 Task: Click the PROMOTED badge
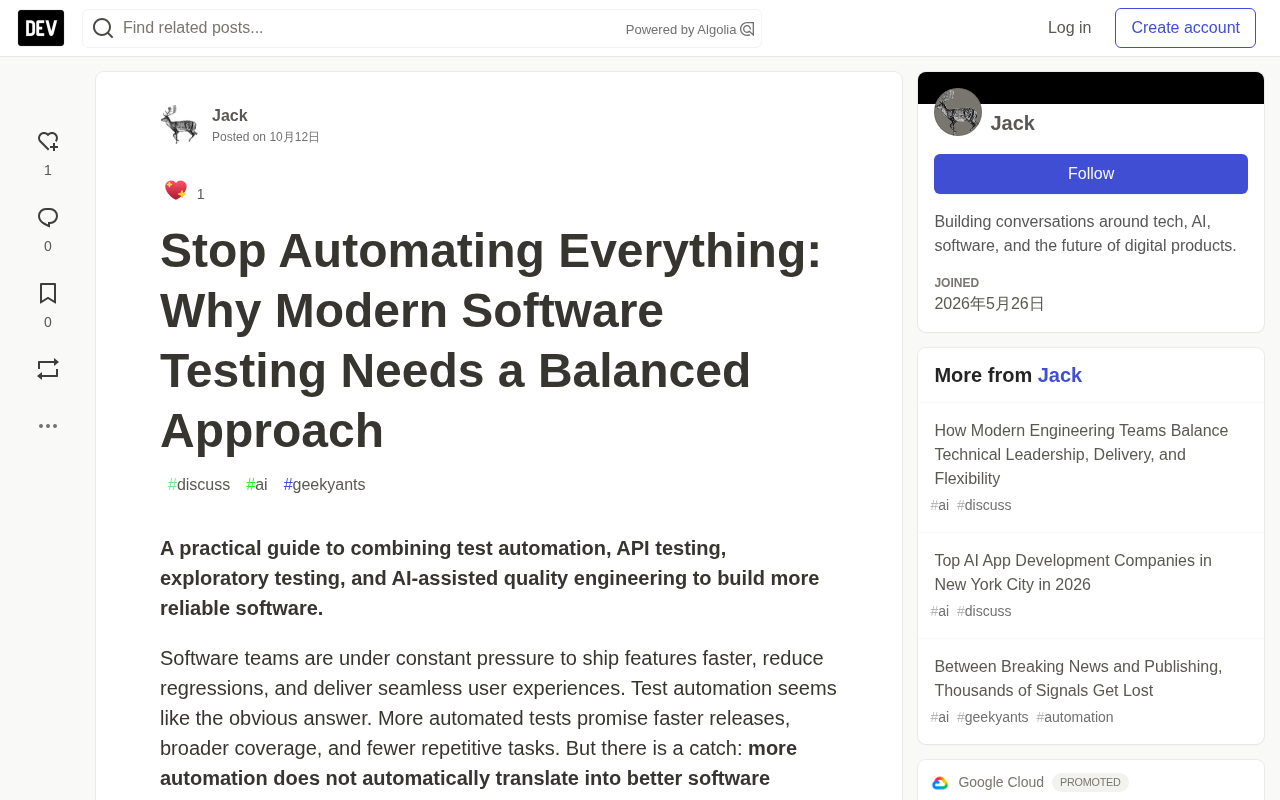point(1090,782)
